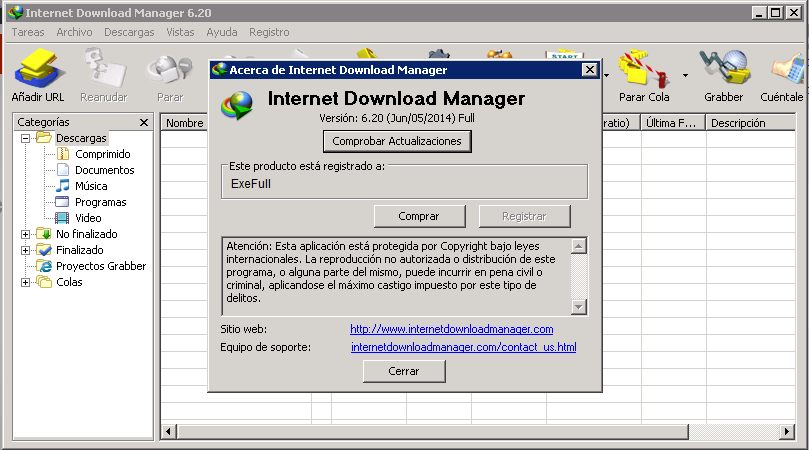Click the Cerrar button
The width and height of the screenshot is (809, 450).
point(404,371)
